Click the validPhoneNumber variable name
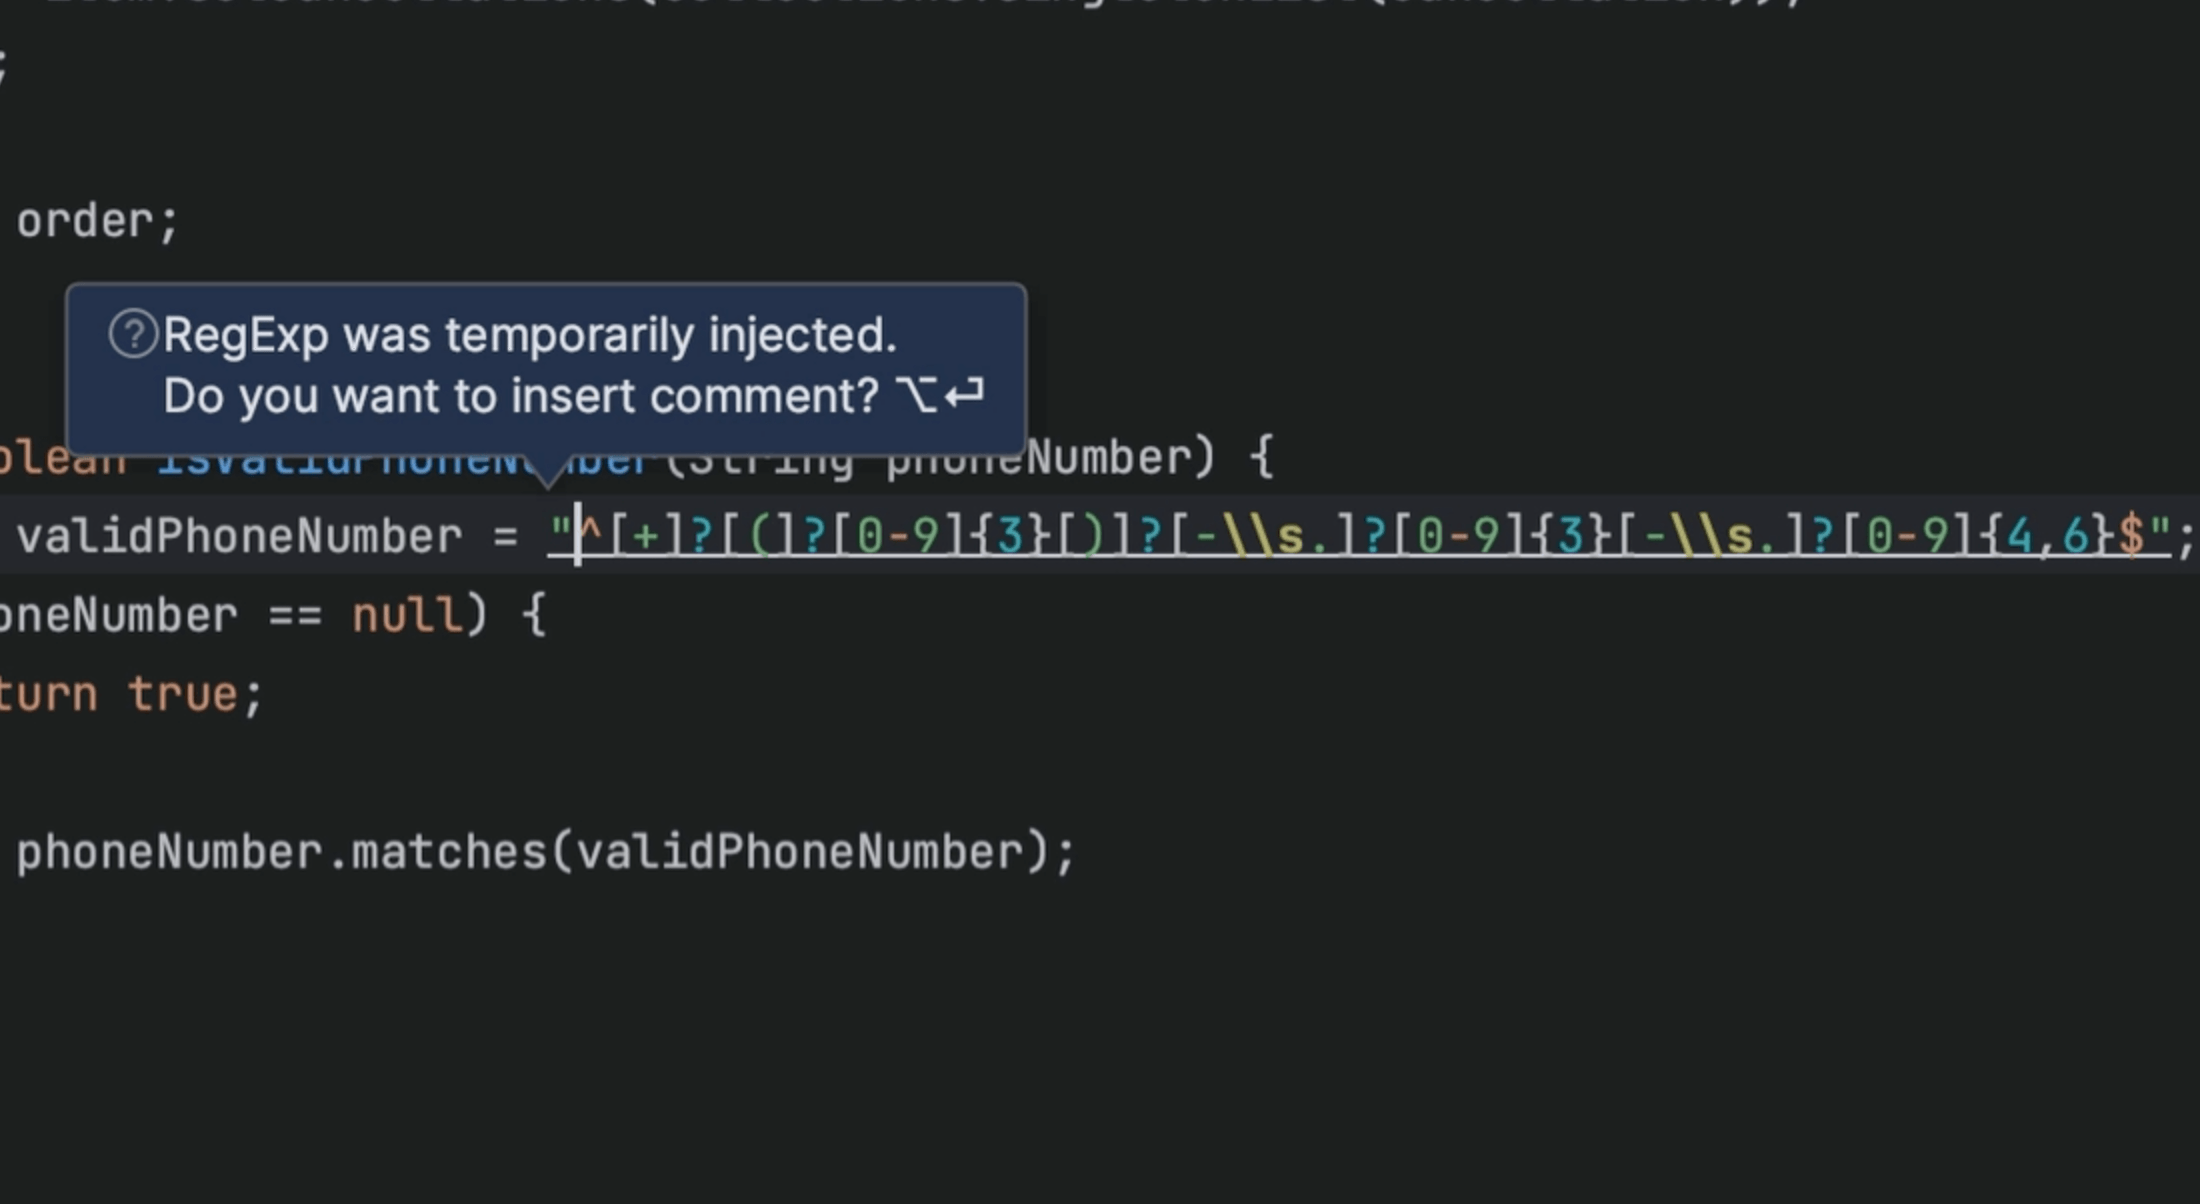 point(239,536)
